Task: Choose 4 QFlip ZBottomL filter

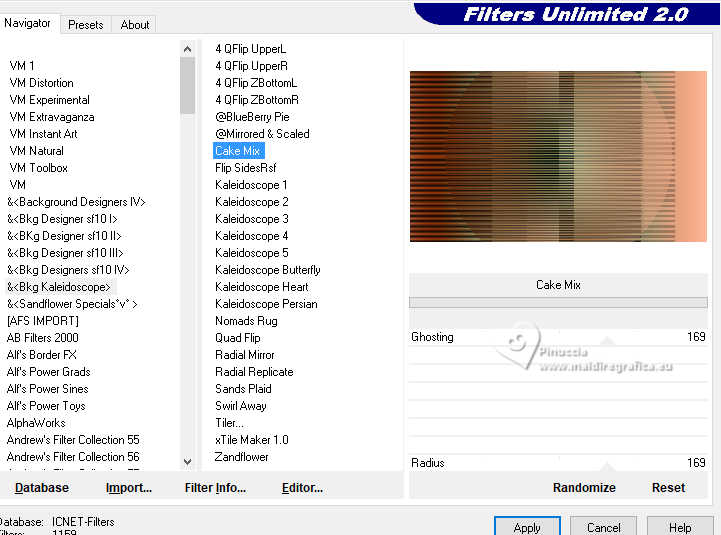Action: 256,83
